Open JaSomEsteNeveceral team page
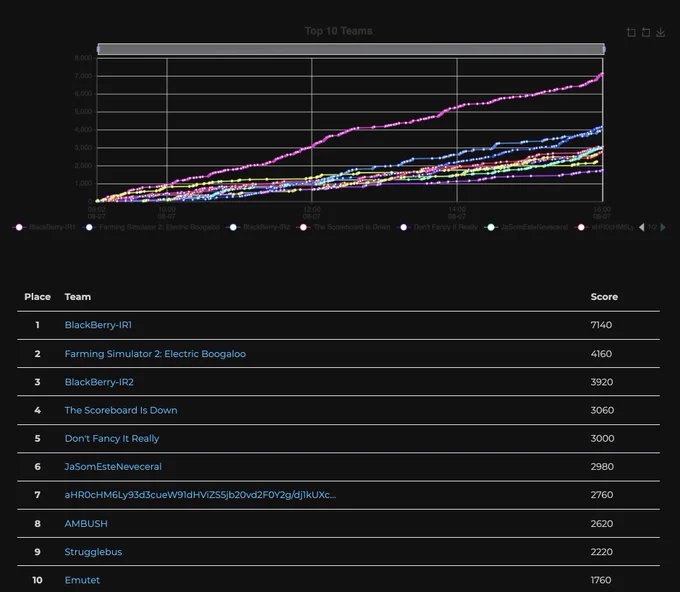 click(113, 467)
